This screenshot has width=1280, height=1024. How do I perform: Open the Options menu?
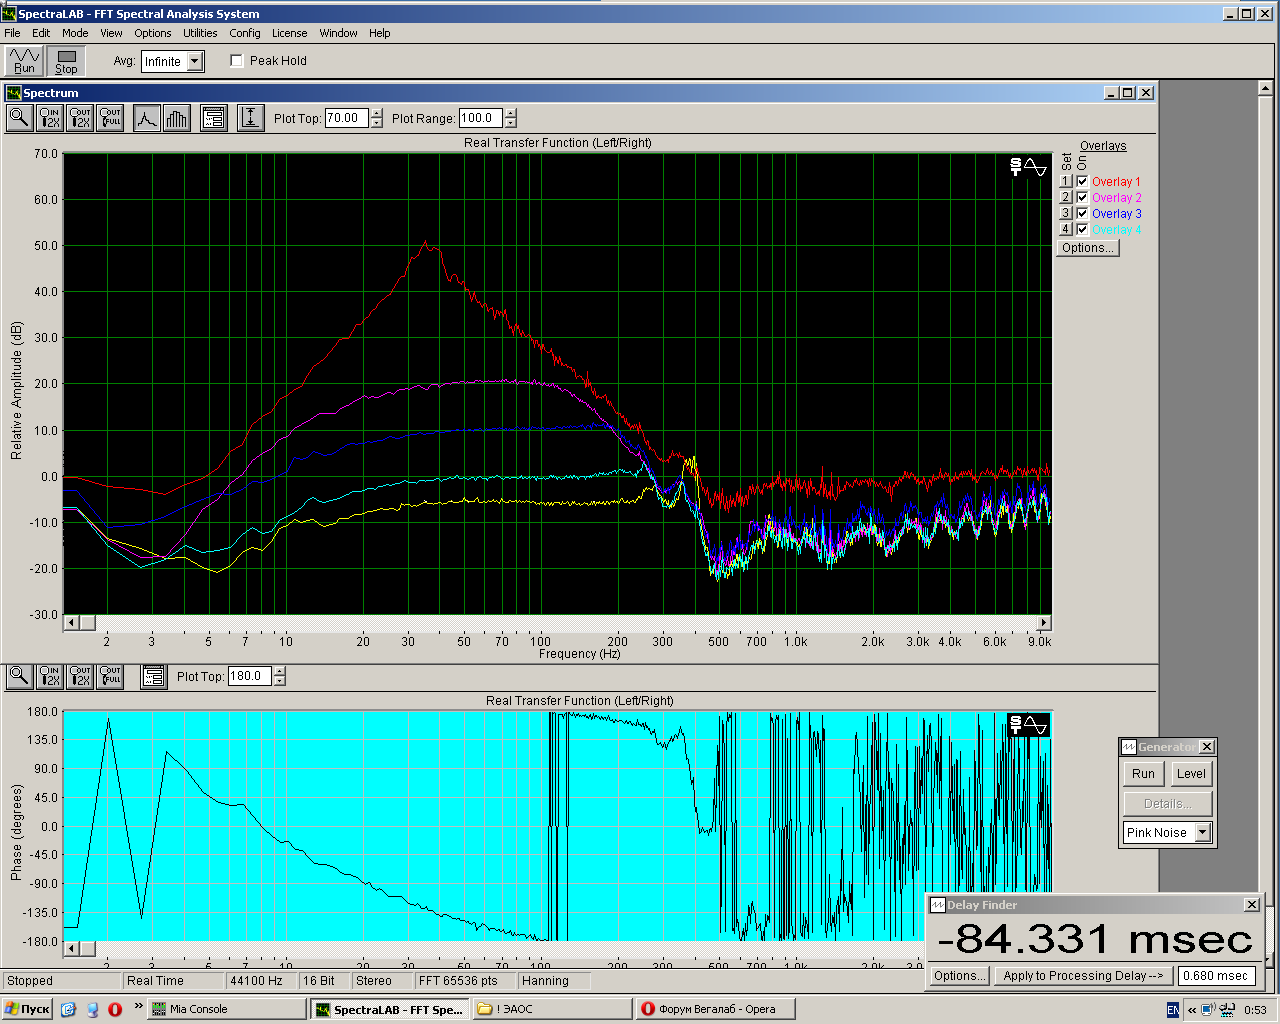coord(153,33)
